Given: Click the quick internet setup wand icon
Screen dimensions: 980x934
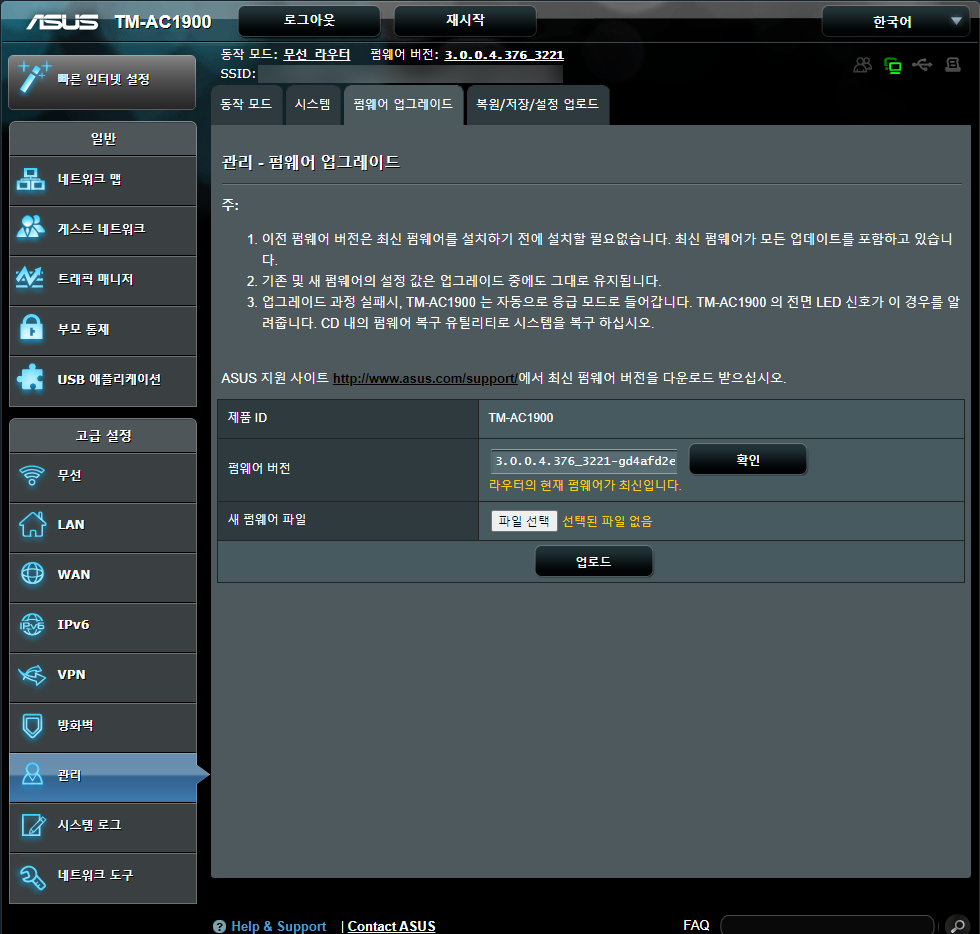Looking at the screenshot, I should click(x=33, y=77).
